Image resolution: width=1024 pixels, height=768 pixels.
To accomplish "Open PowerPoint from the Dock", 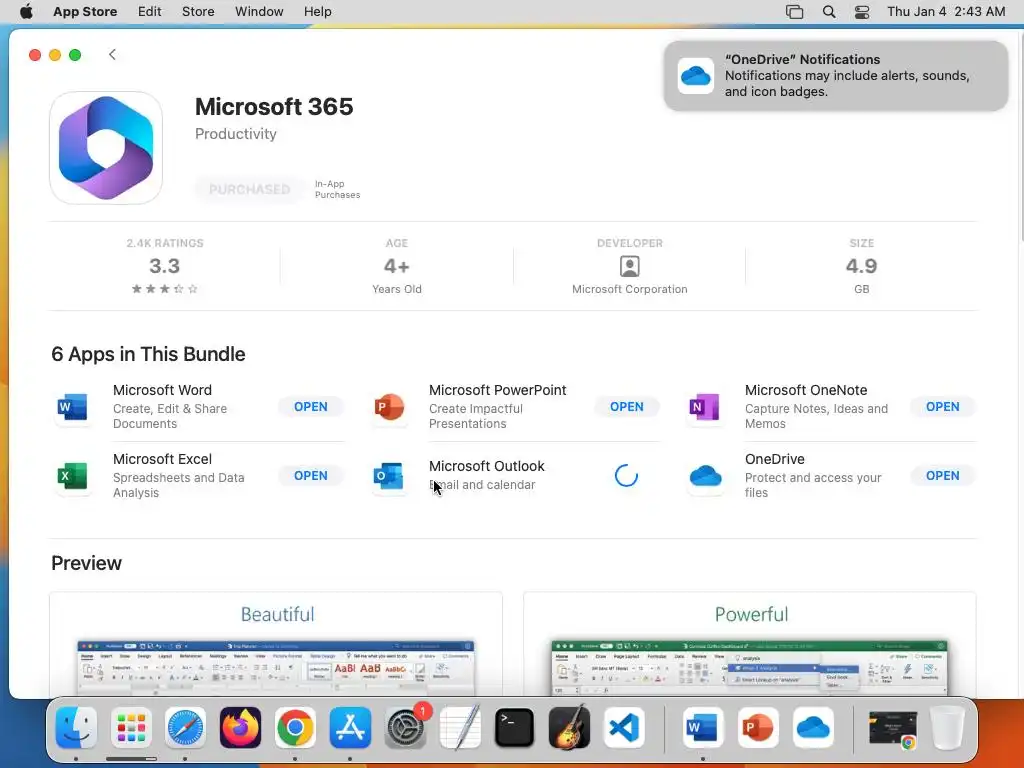I will (758, 728).
